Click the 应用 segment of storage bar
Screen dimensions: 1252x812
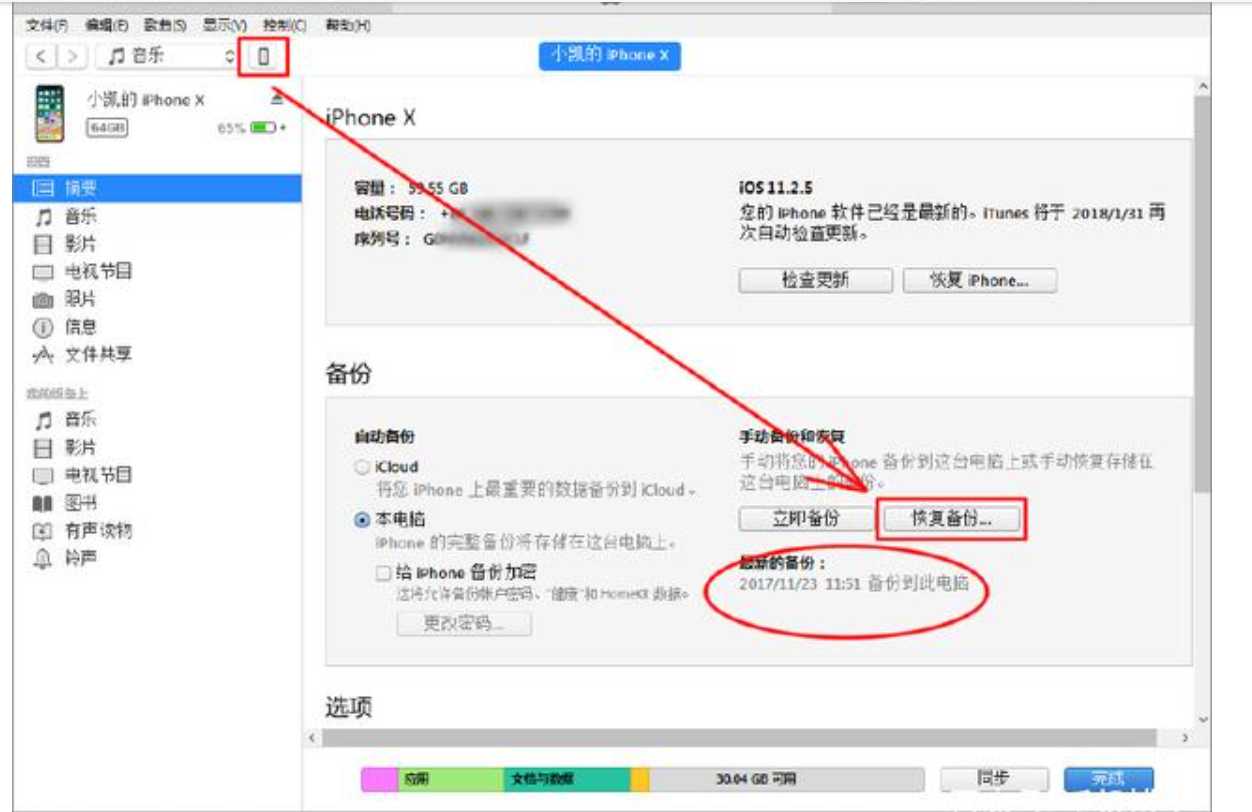tap(448, 779)
